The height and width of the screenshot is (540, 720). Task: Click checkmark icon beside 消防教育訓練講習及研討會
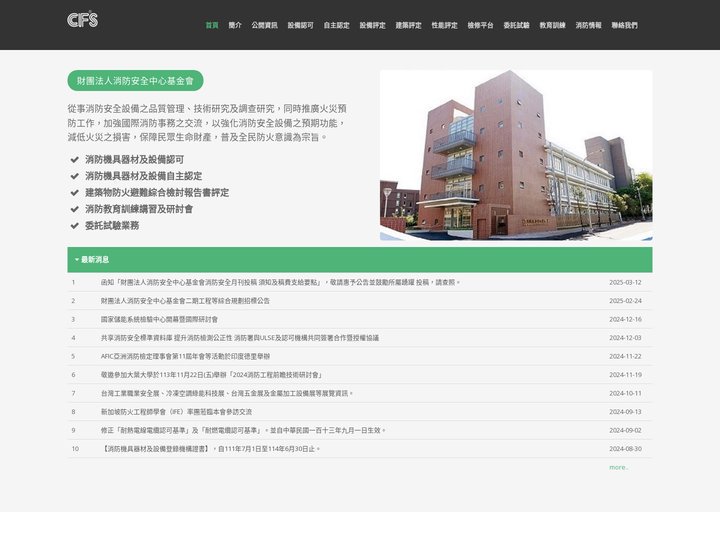[x=74, y=209]
